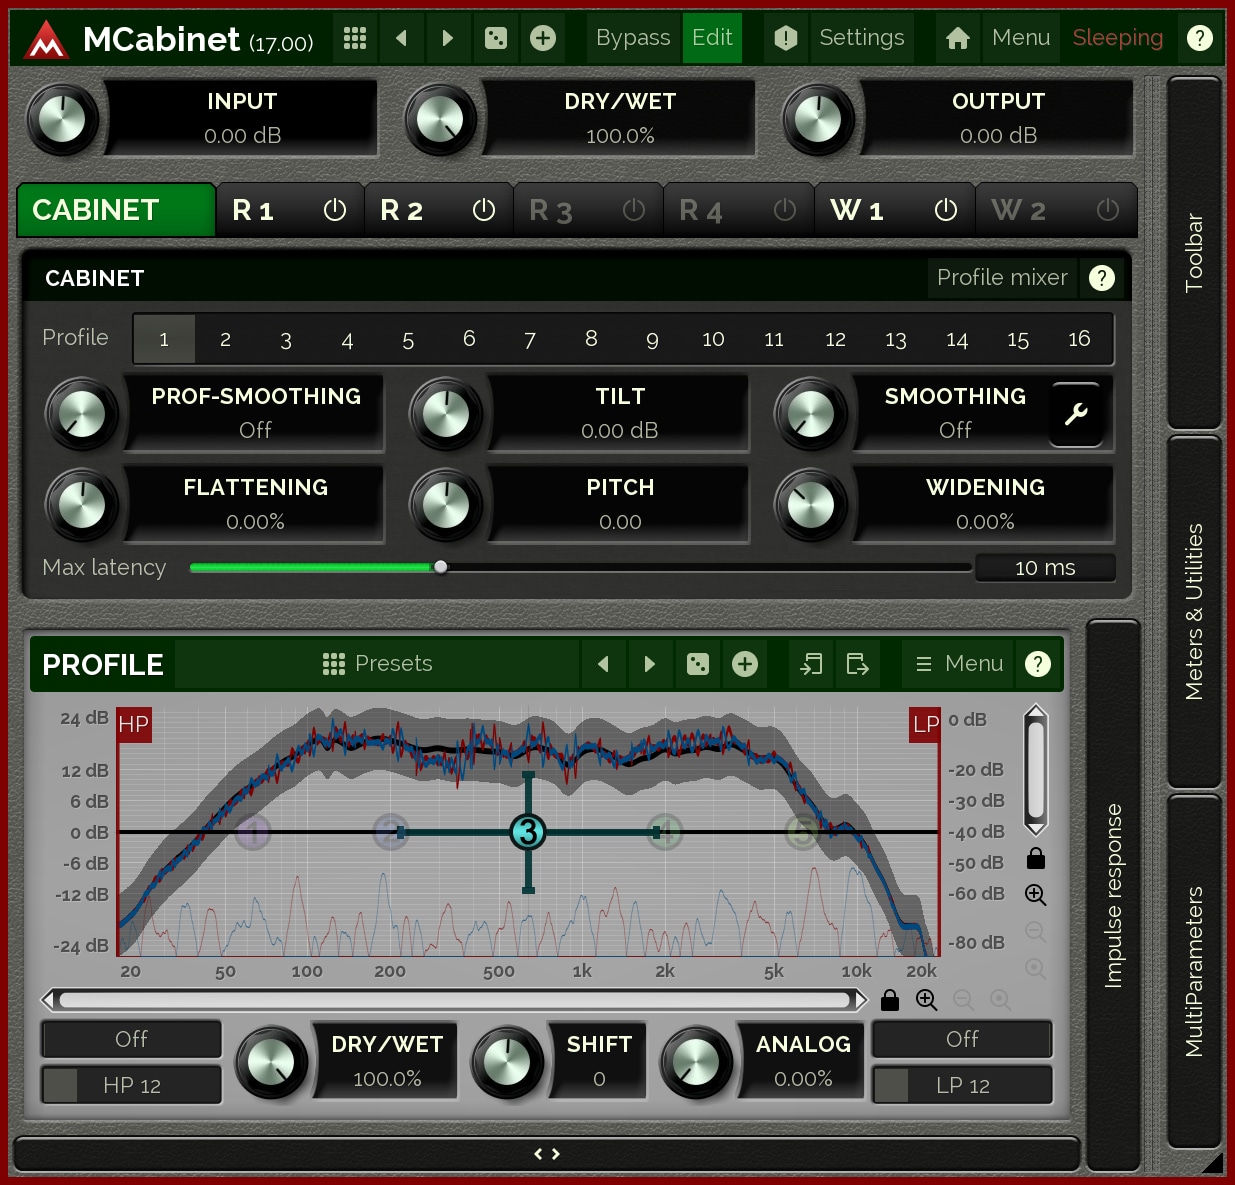Click the home icon in title bar
Screen dimensions: 1235x1185
[957, 38]
